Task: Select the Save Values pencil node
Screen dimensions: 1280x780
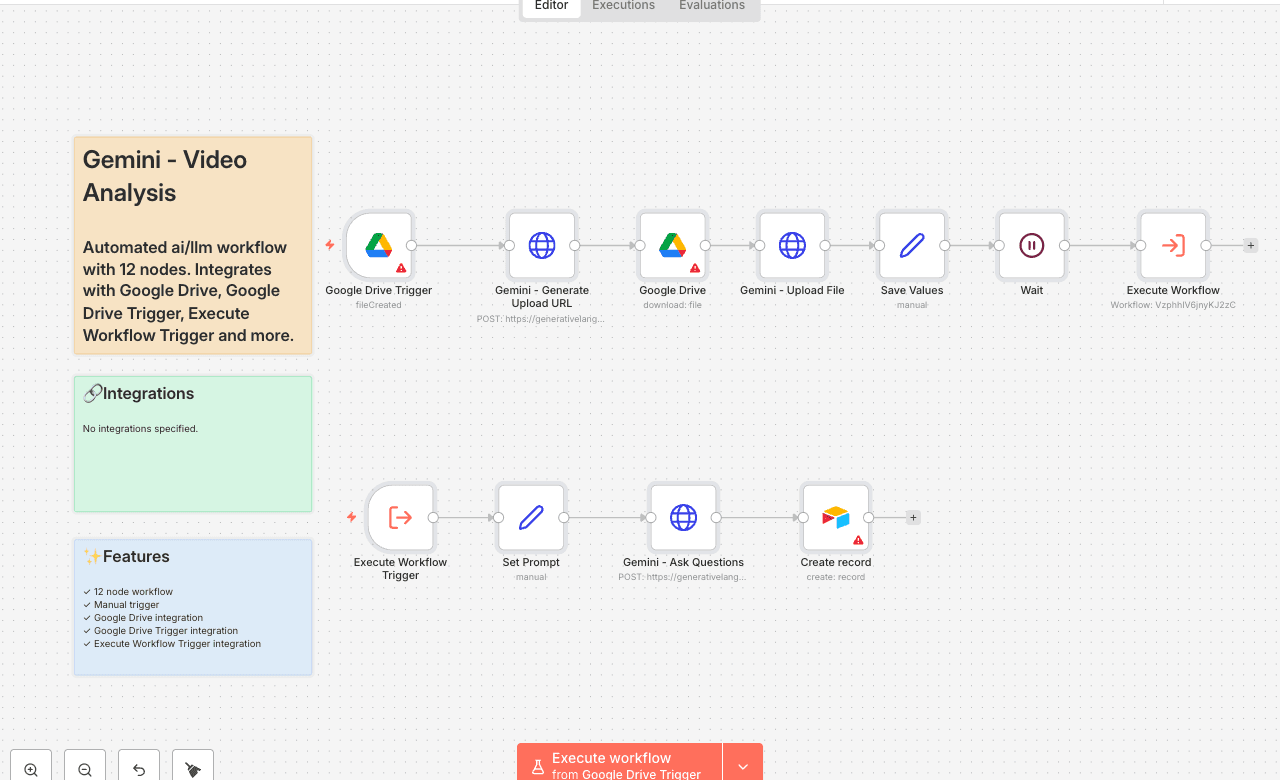Action: click(912, 245)
